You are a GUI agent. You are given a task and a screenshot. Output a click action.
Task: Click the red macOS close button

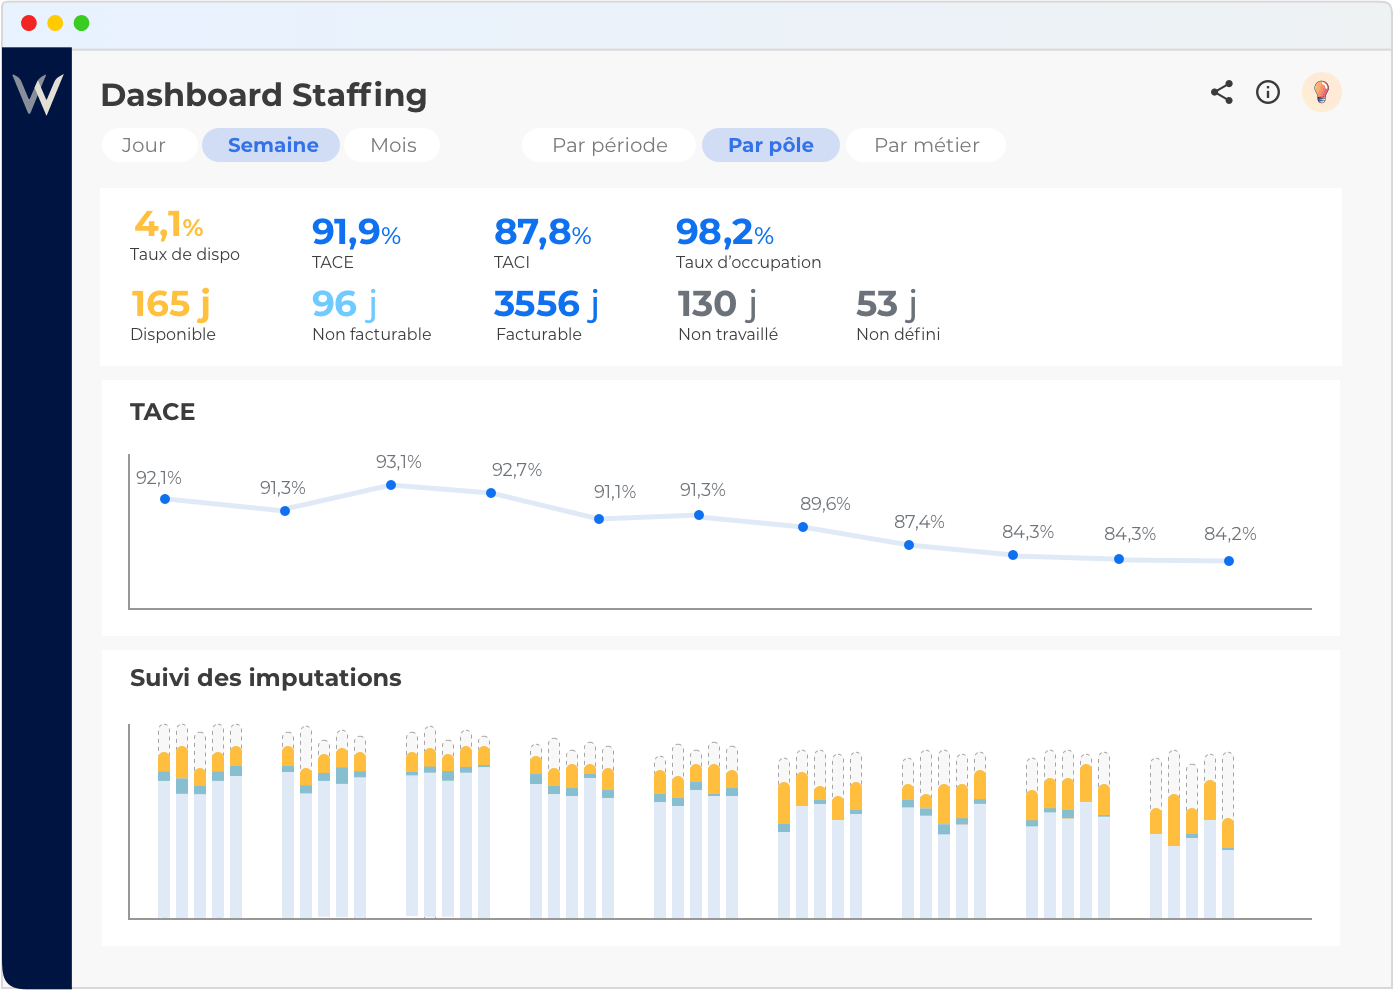tap(29, 23)
